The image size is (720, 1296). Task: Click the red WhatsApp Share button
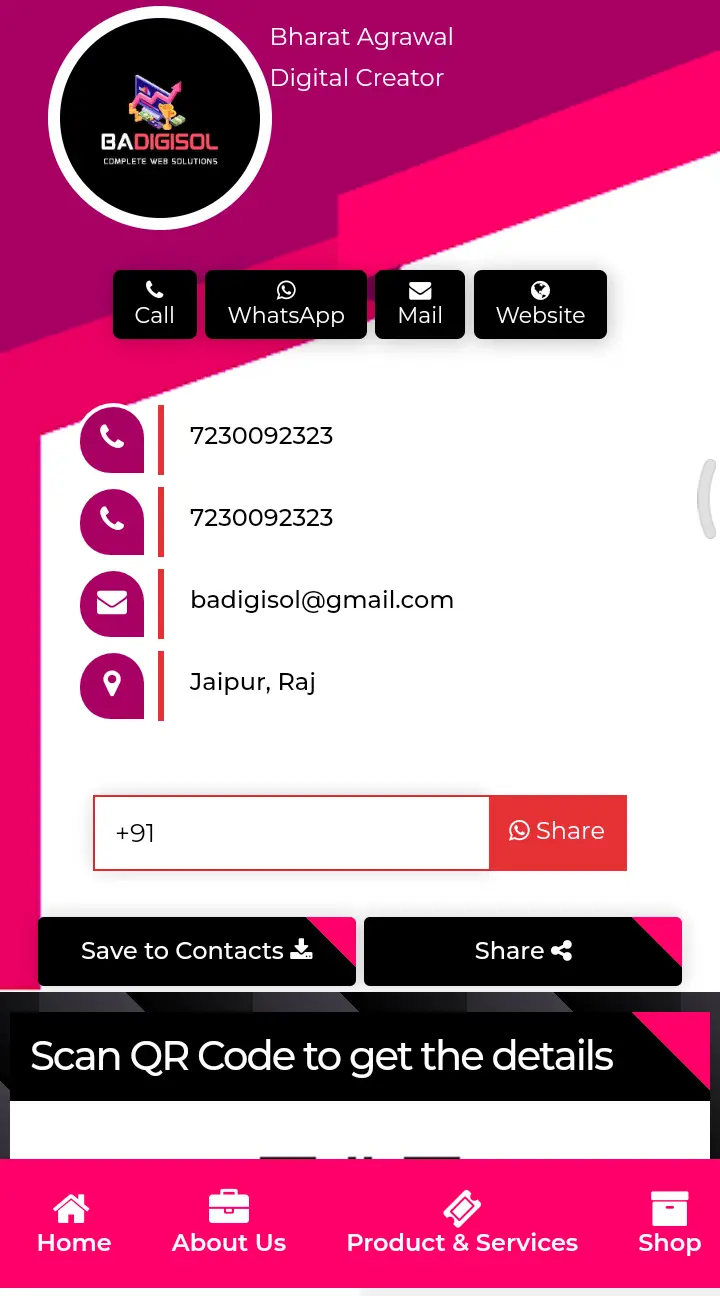[558, 833]
